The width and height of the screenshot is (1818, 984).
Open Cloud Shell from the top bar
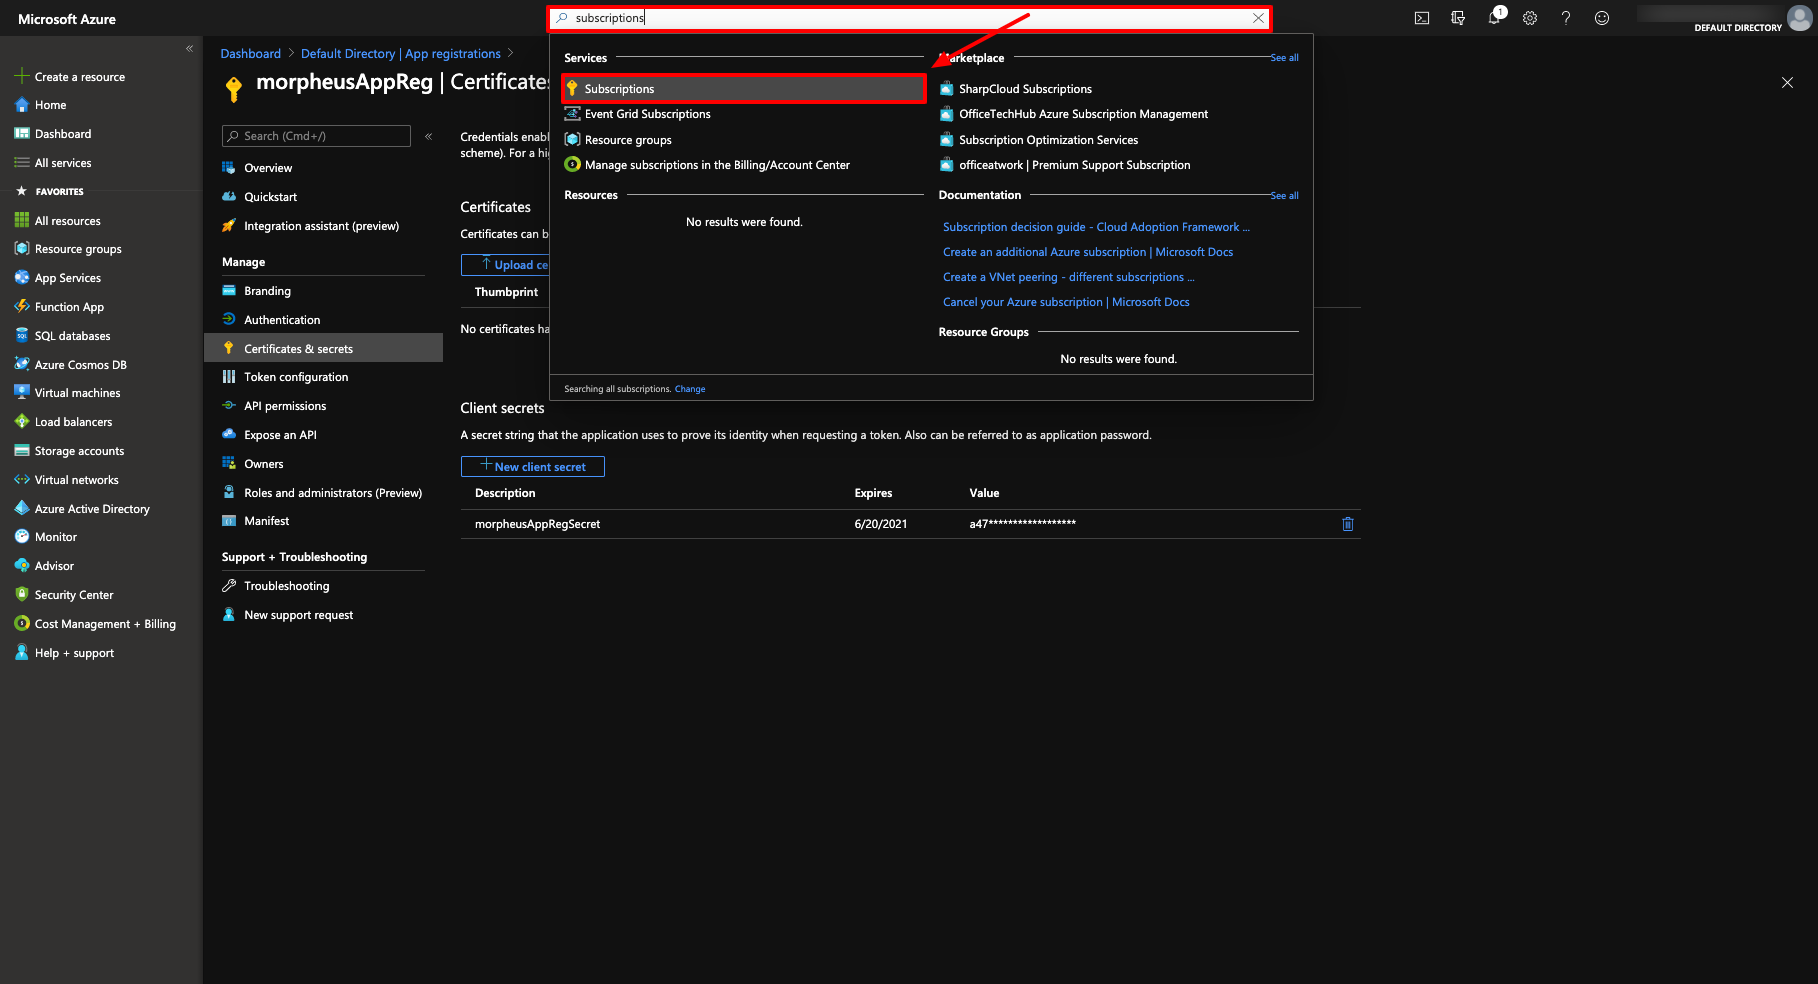tap(1421, 17)
